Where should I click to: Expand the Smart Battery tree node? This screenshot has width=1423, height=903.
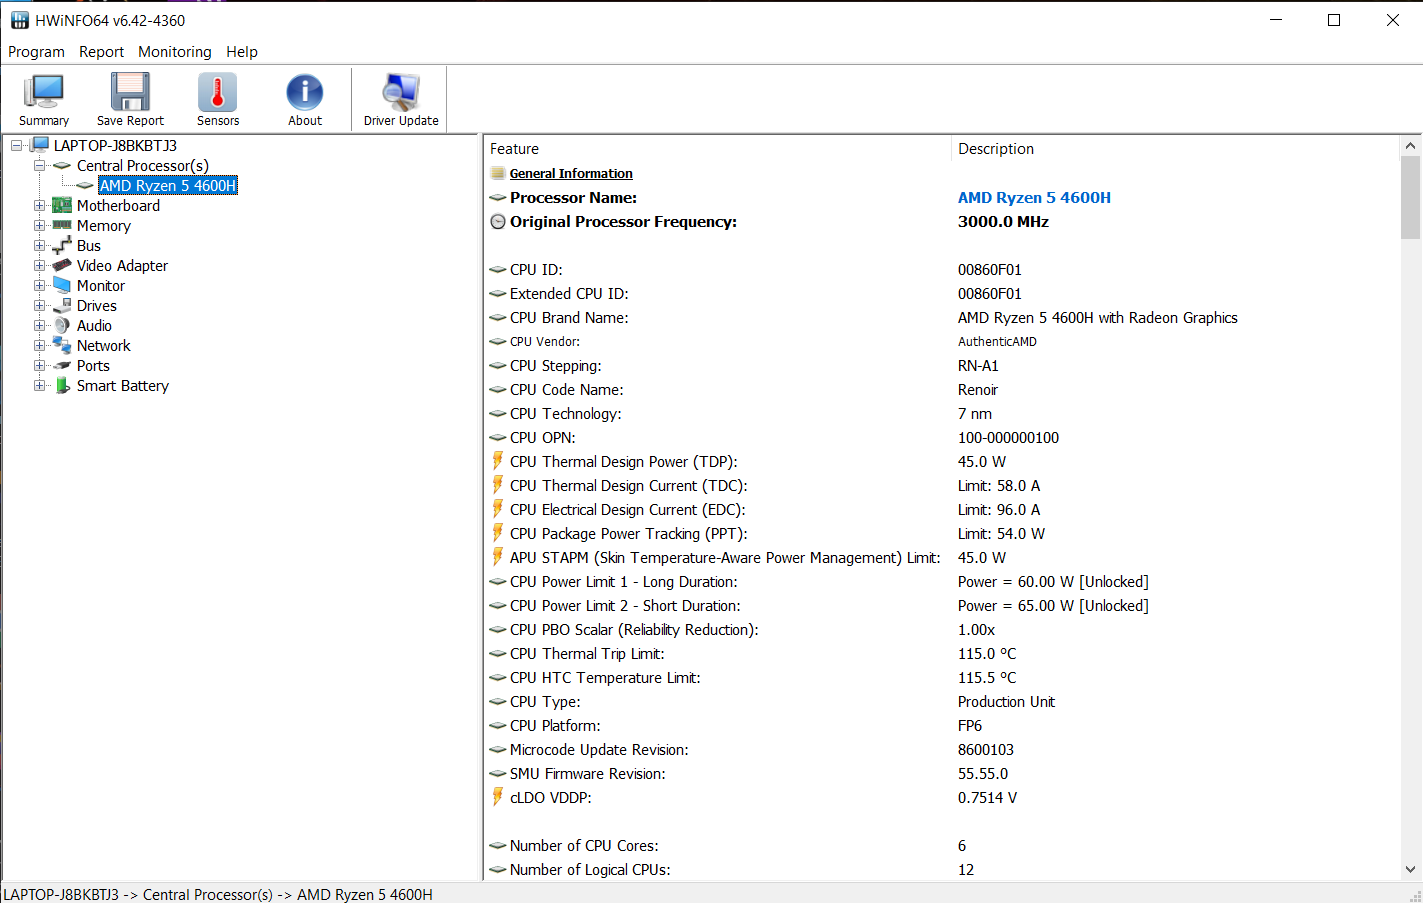39,385
